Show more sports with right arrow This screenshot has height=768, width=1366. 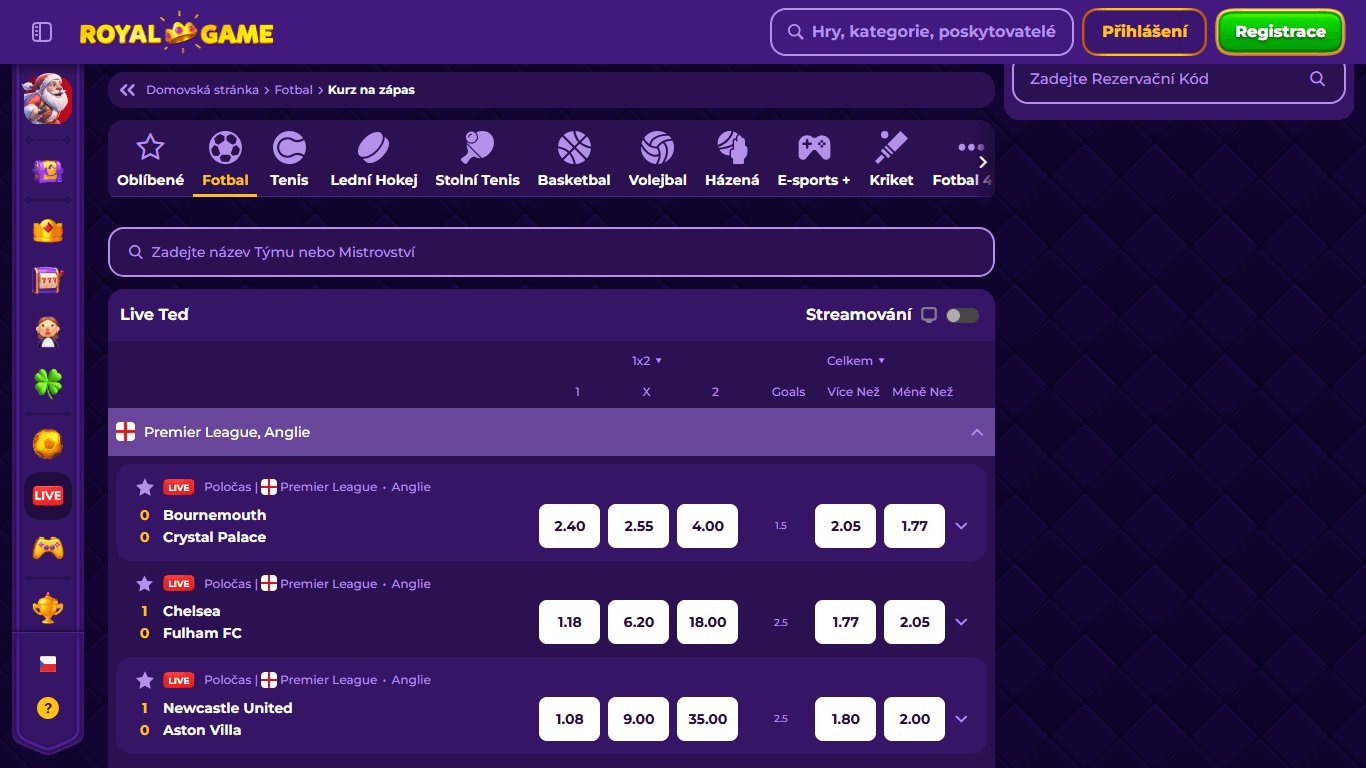983,162
